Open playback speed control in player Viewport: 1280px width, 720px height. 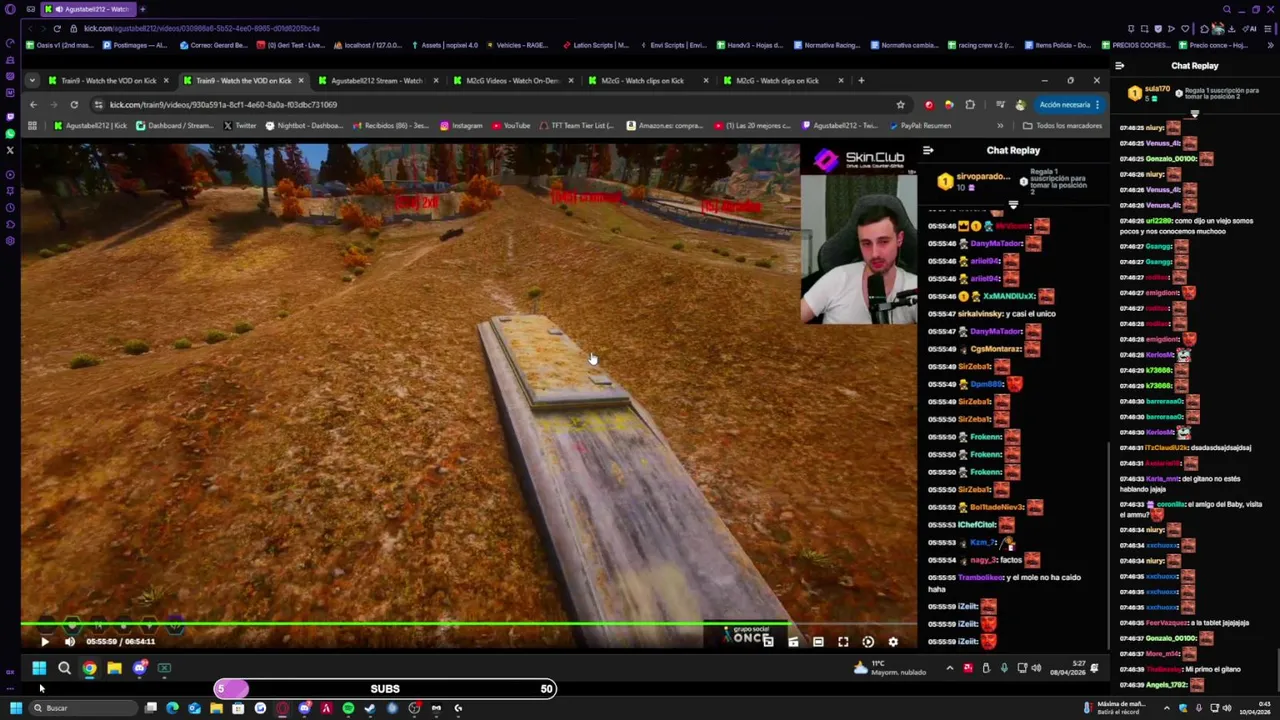click(868, 642)
